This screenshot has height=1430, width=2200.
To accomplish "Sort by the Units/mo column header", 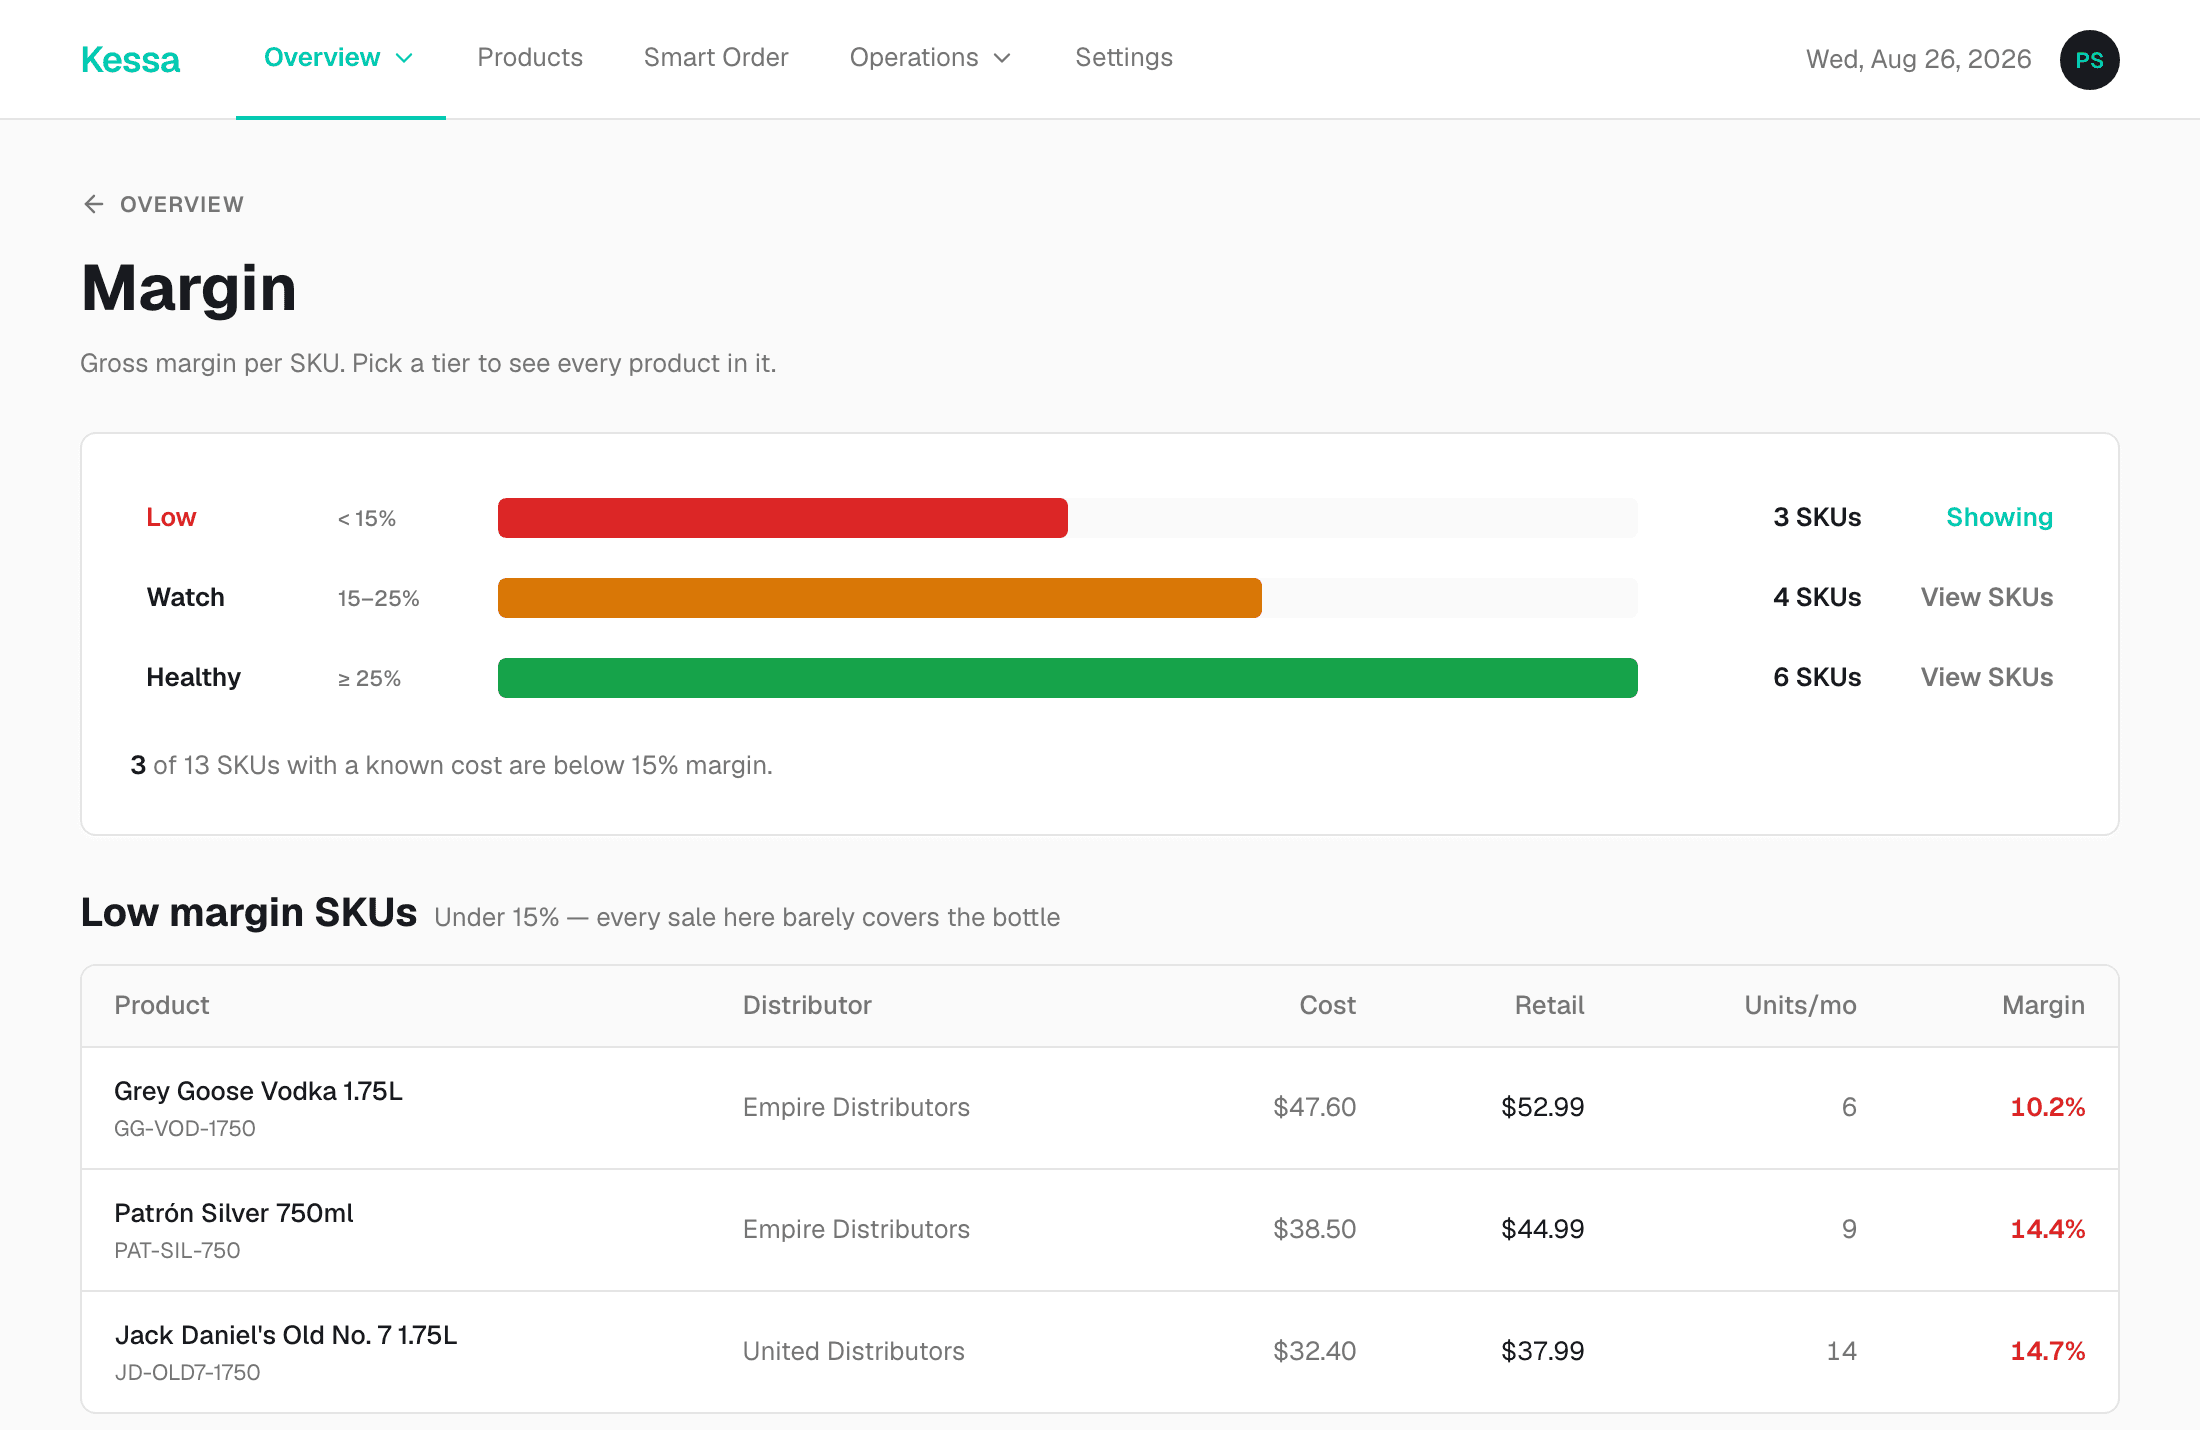I will [1800, 1005].
